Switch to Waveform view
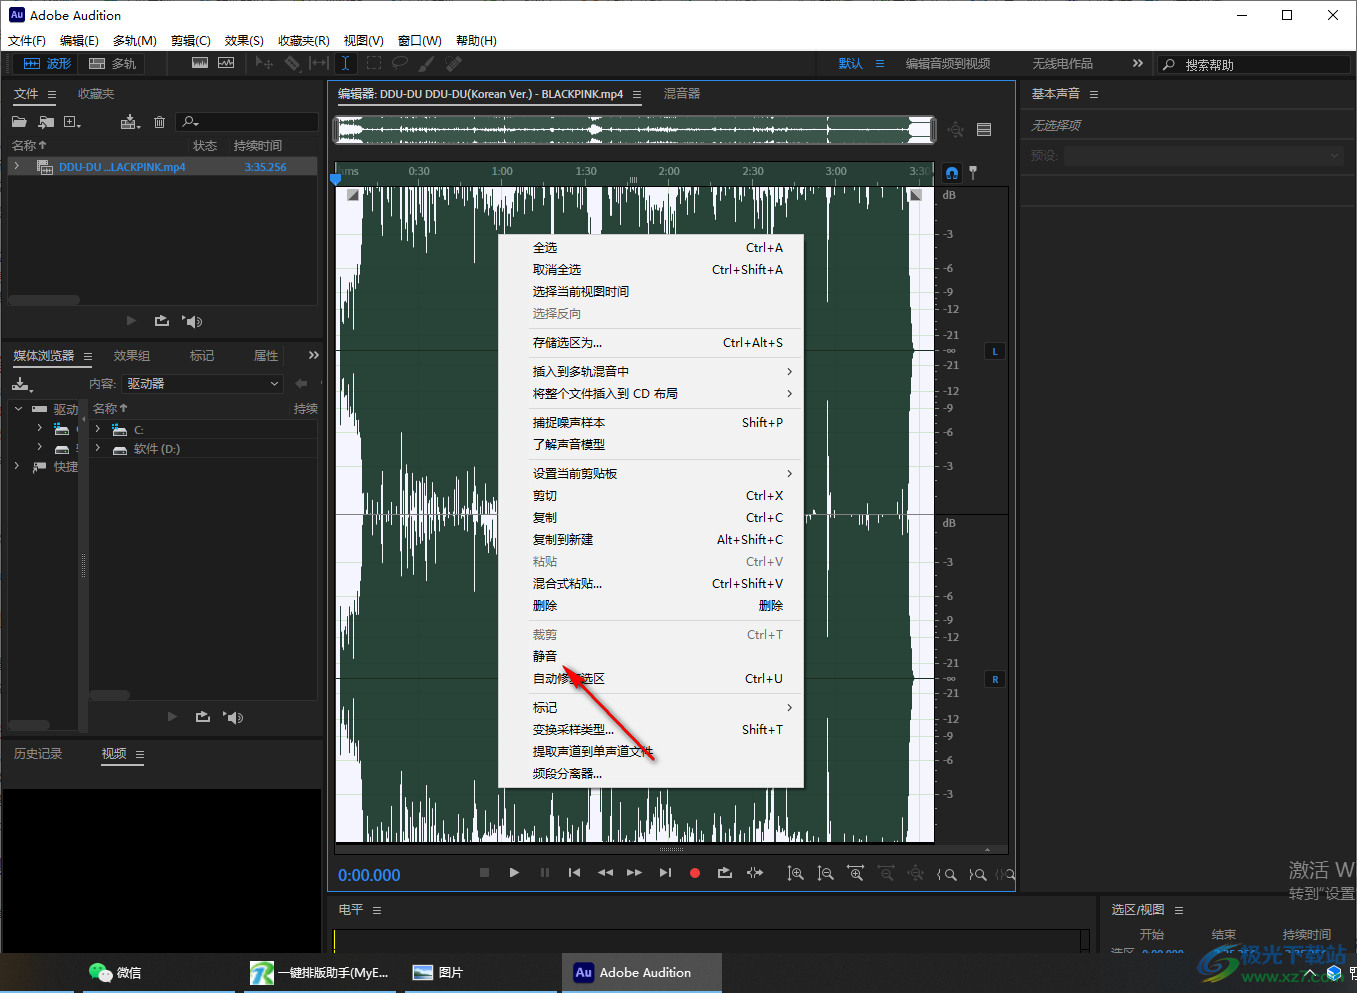The width and height of the screenshot is (1357, 993). 48,63
